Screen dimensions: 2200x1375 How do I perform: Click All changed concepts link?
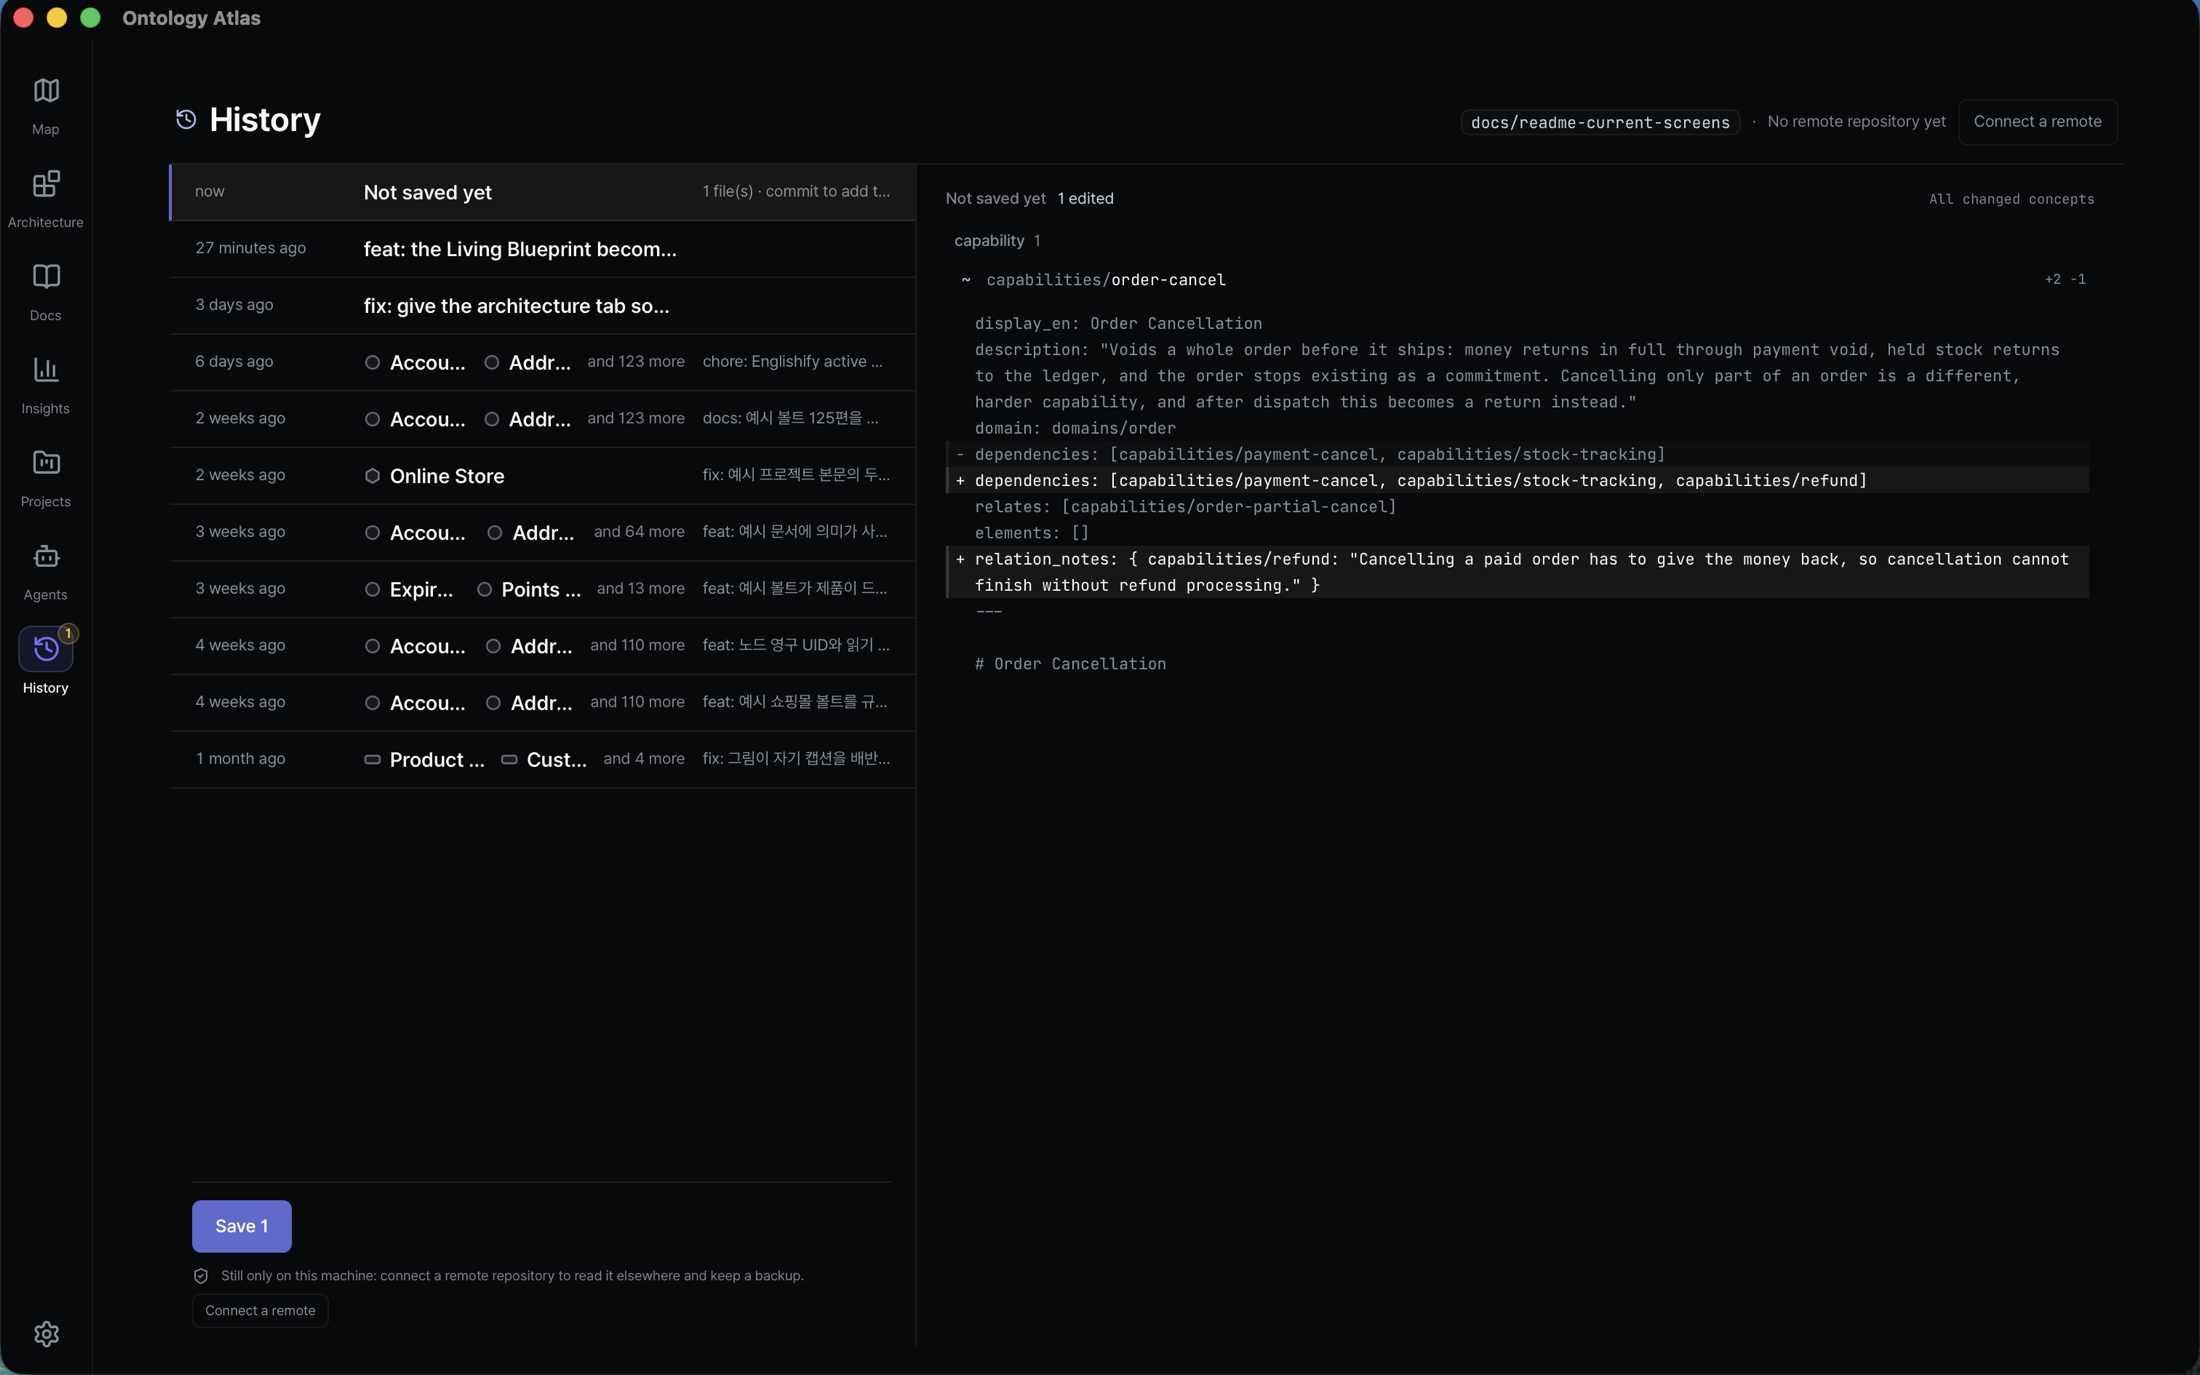click(2011, 200)
